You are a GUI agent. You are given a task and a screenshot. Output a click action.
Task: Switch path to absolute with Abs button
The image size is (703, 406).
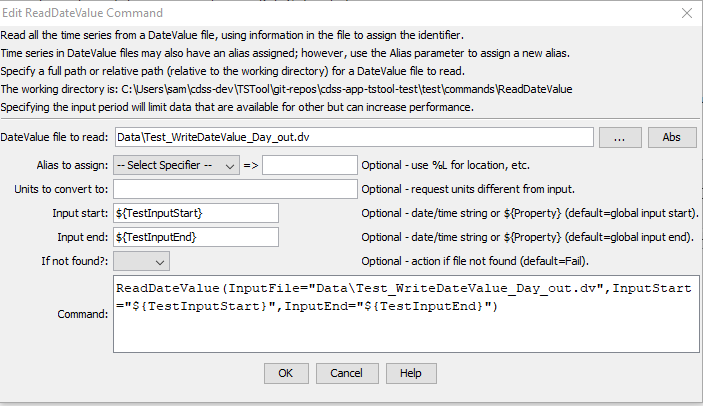coord(672,137)
